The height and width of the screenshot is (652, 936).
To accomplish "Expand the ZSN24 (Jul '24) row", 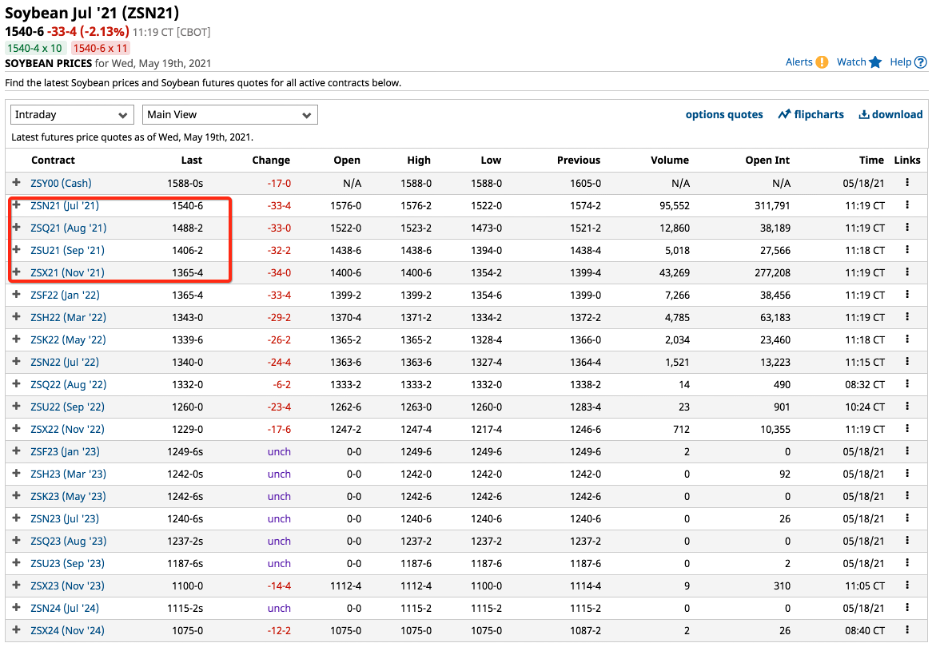I will (17, 608).
